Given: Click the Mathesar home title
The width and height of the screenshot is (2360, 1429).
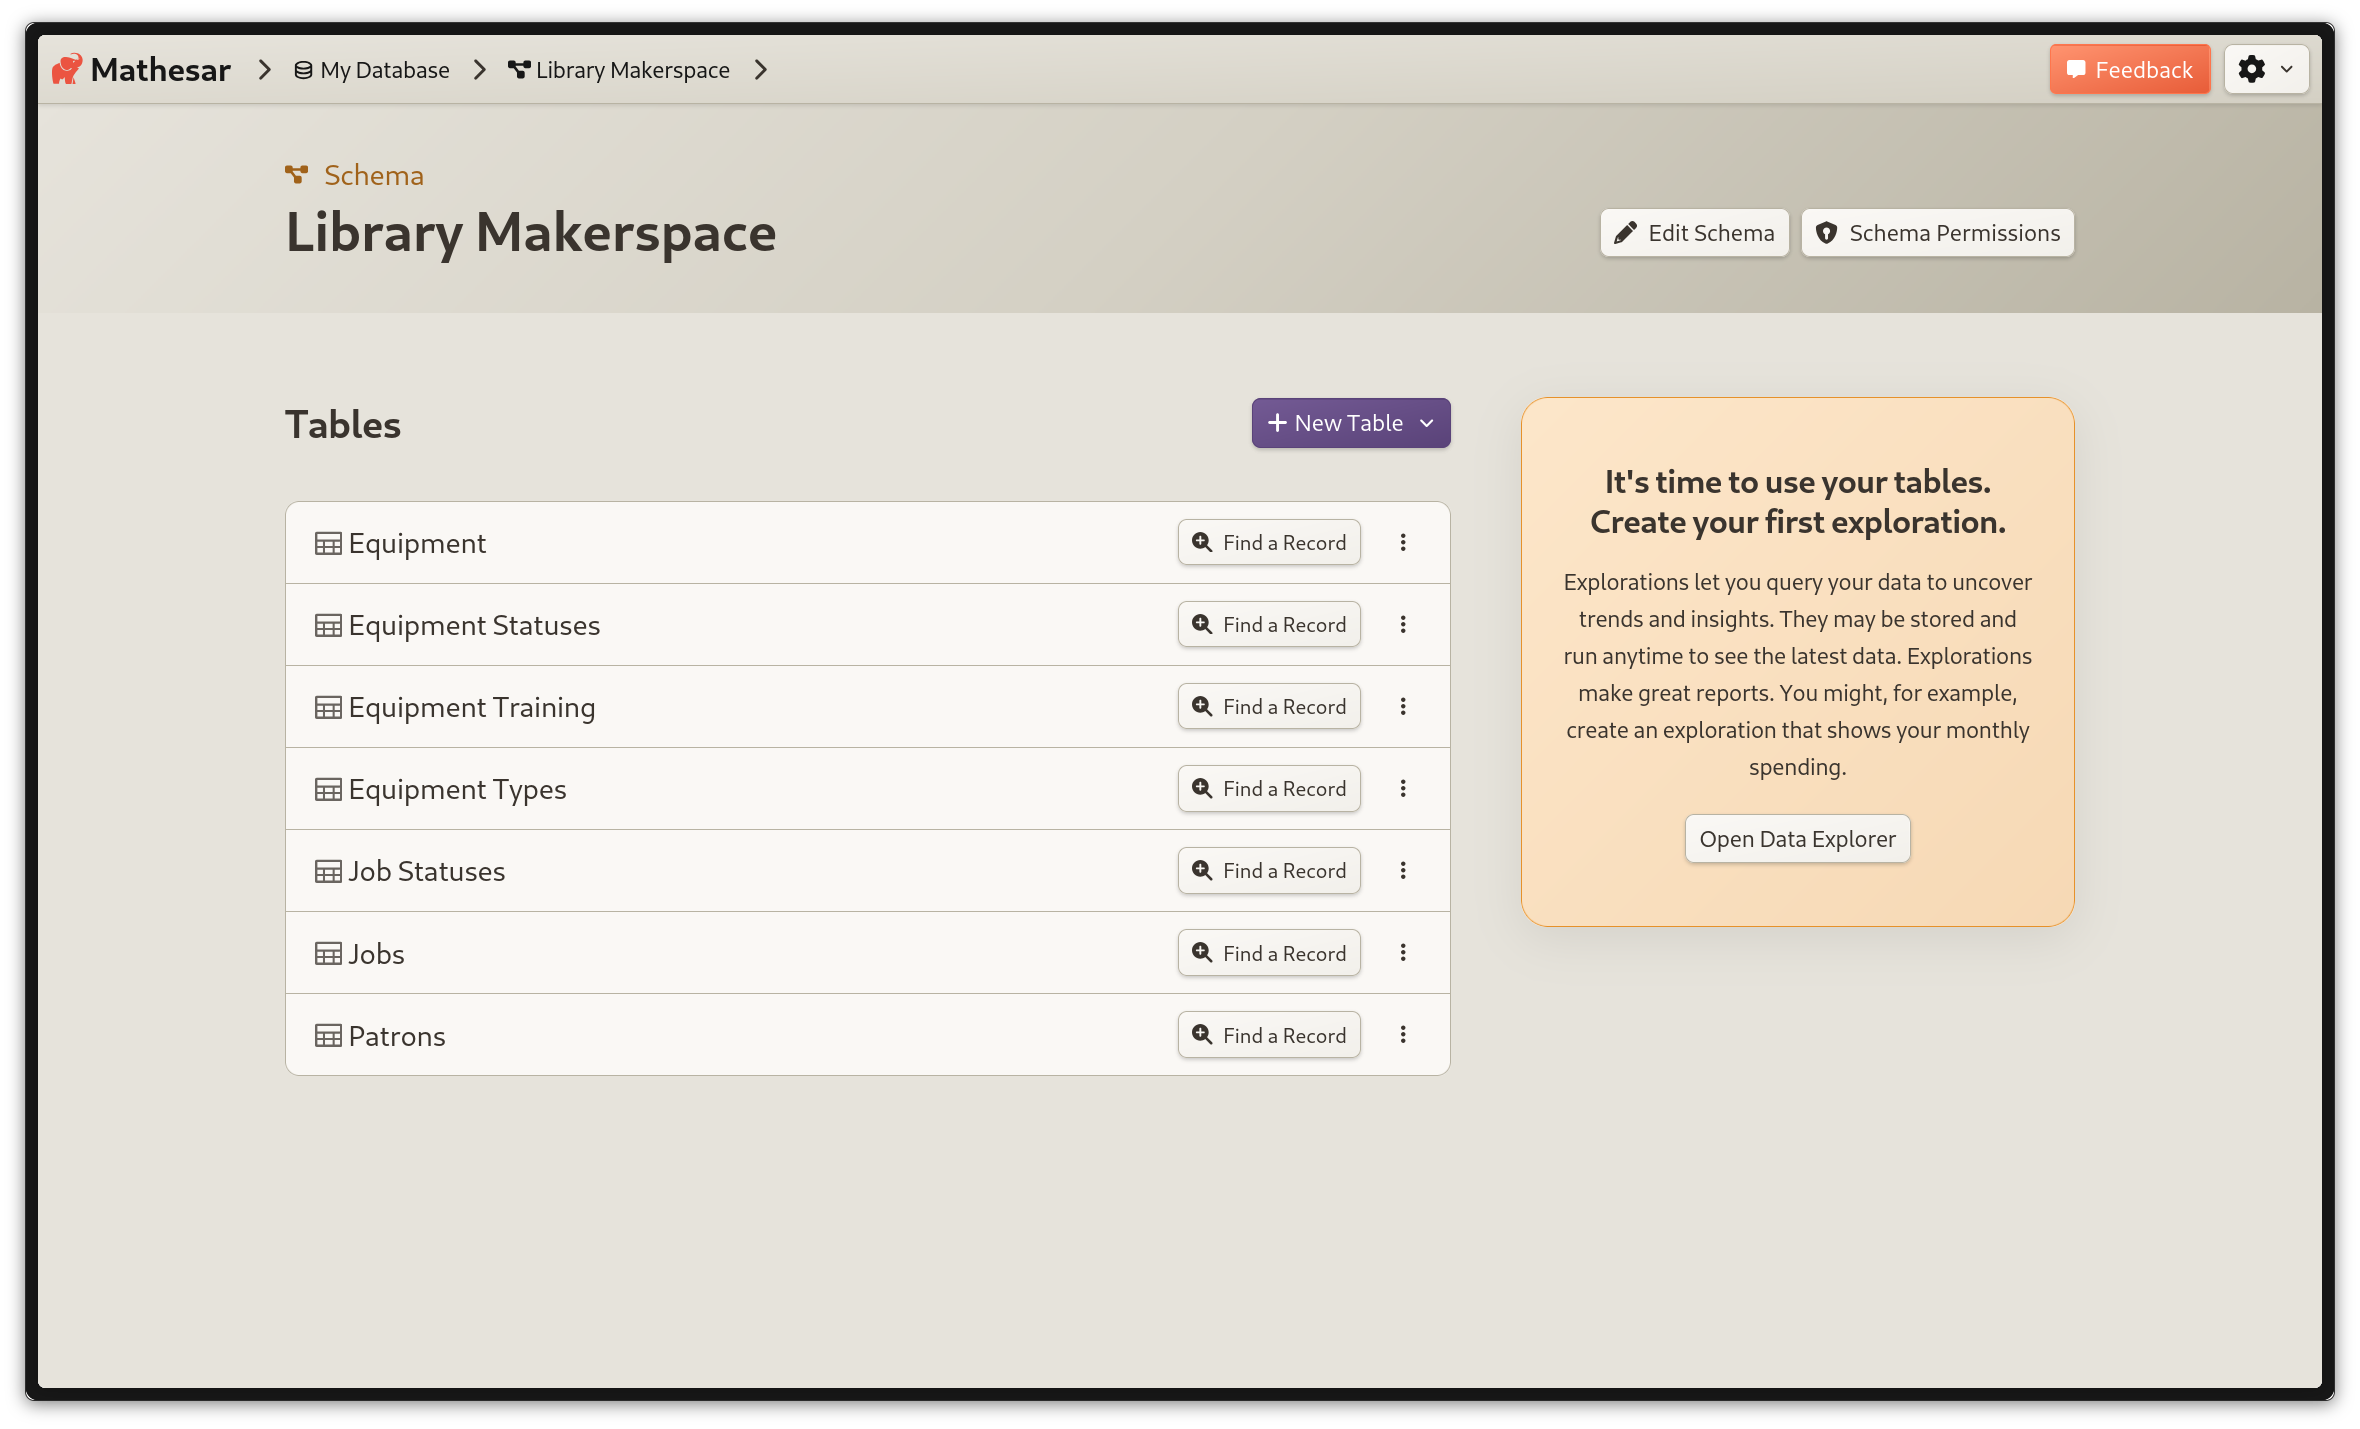Looking at the screenshot, I should pos(161,70).
